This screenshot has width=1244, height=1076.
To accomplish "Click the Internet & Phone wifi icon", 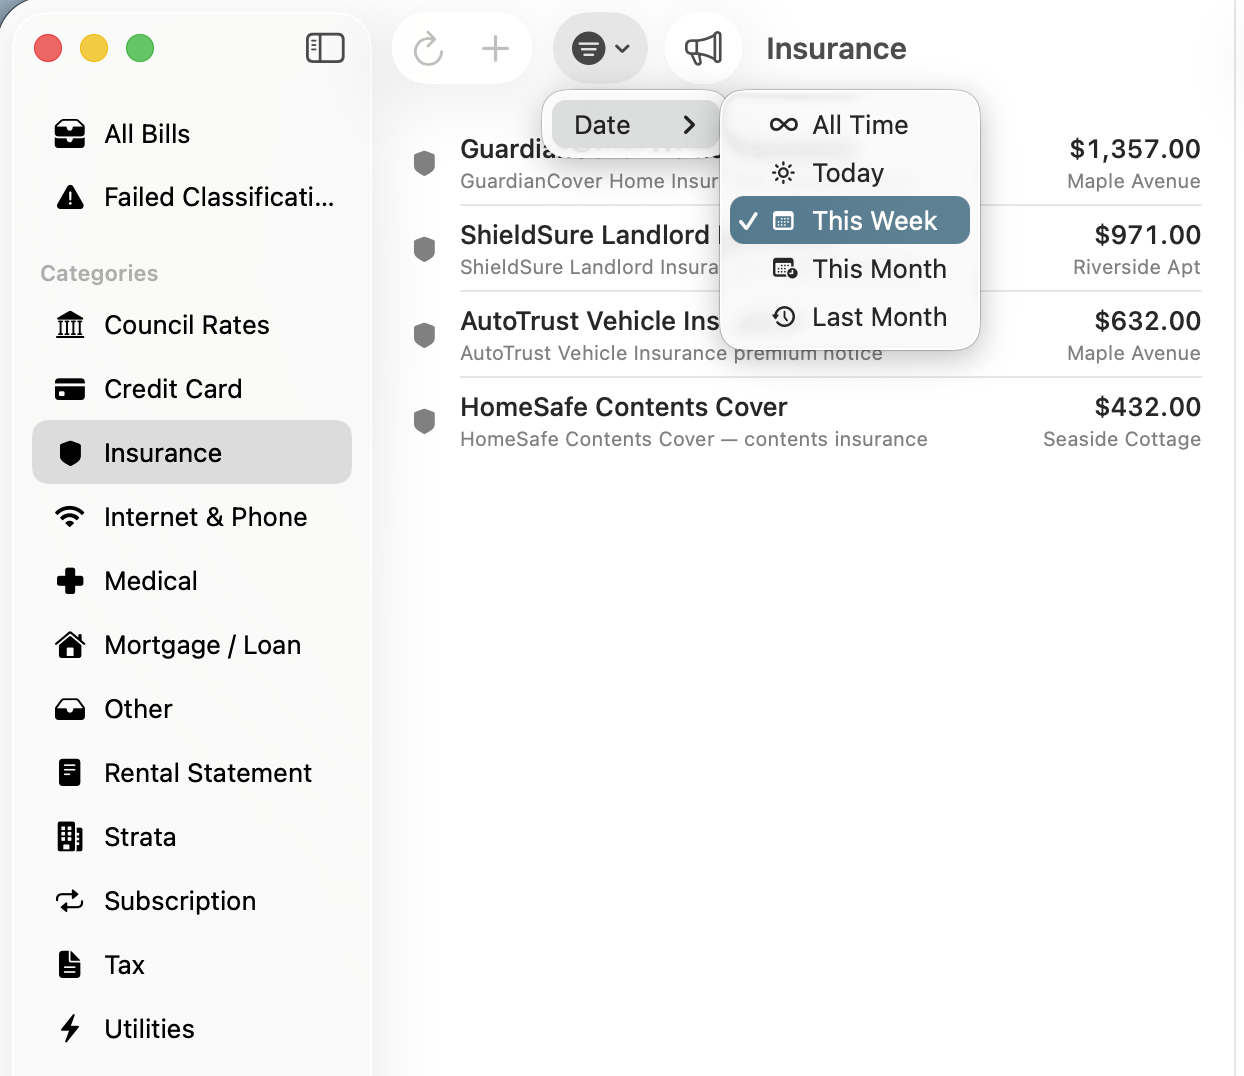I will tap(70, 517).
